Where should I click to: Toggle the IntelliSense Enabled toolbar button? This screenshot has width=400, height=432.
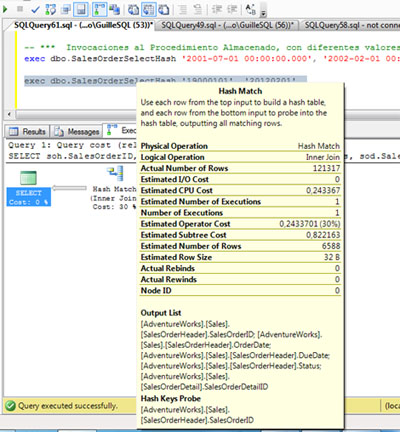pyautogui.click(x=81, y=9)
